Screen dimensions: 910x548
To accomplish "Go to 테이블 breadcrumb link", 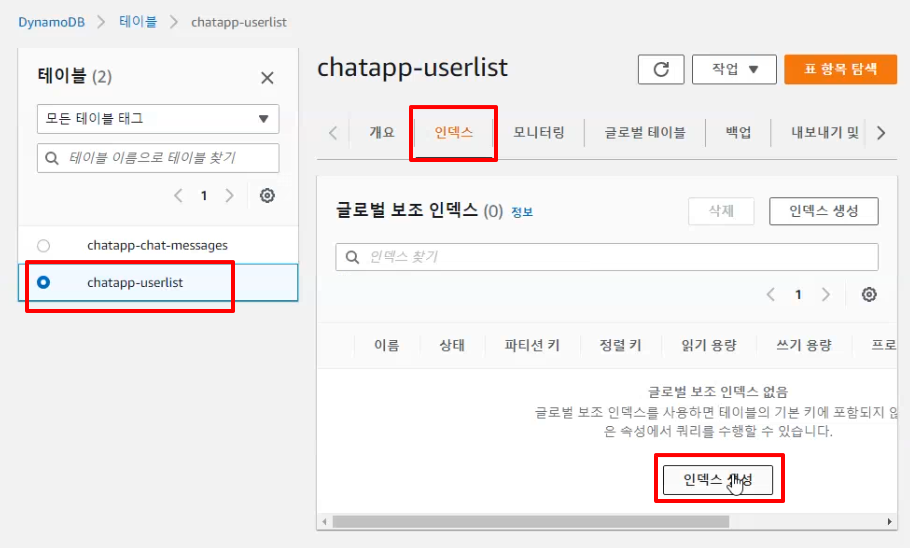I will pos(138,22).
